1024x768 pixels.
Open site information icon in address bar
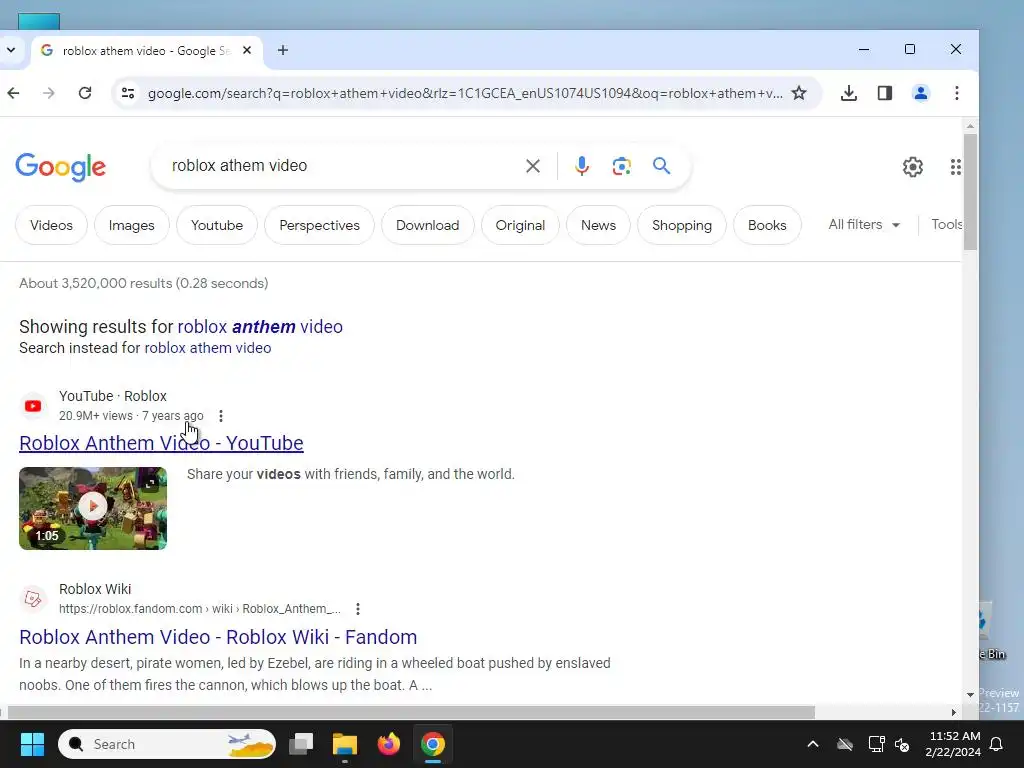128,93
